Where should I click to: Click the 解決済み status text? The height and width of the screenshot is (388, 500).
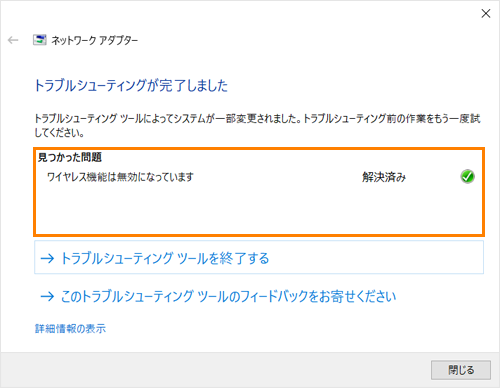point(384,177)
